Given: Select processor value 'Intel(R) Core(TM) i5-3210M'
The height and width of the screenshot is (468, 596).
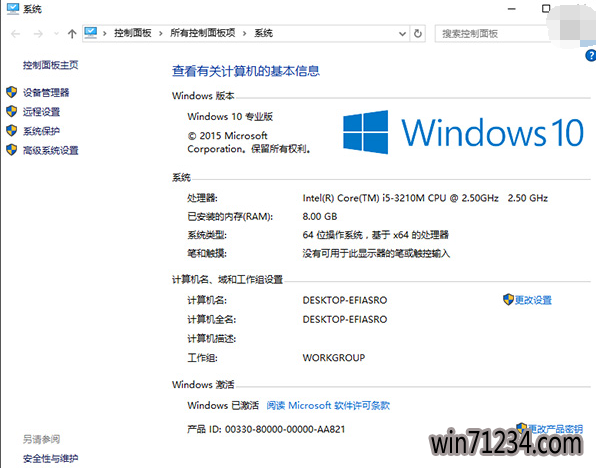Looking at the screenshot, I should [x=364, y=198].
